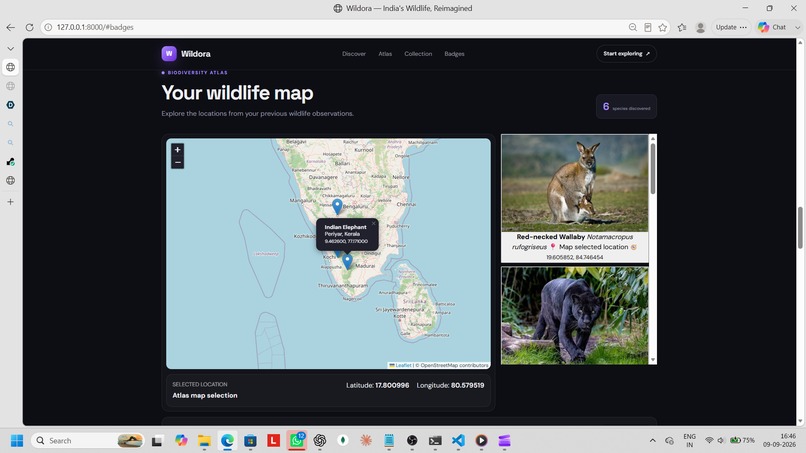This screenshot has width=806, height=453.
Task: Close the Indian Elephant map popup
Action: pyautogui.click(x=374, y=223)
